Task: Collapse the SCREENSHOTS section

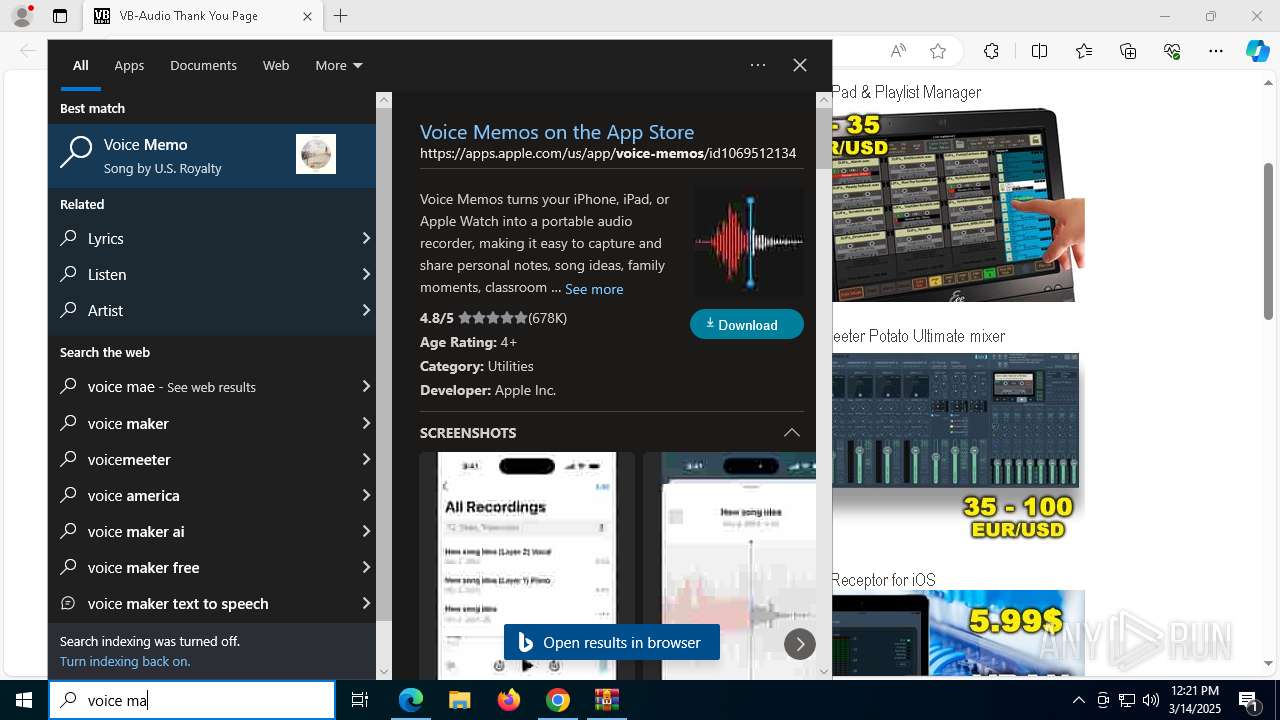Action: coord(792,433)
